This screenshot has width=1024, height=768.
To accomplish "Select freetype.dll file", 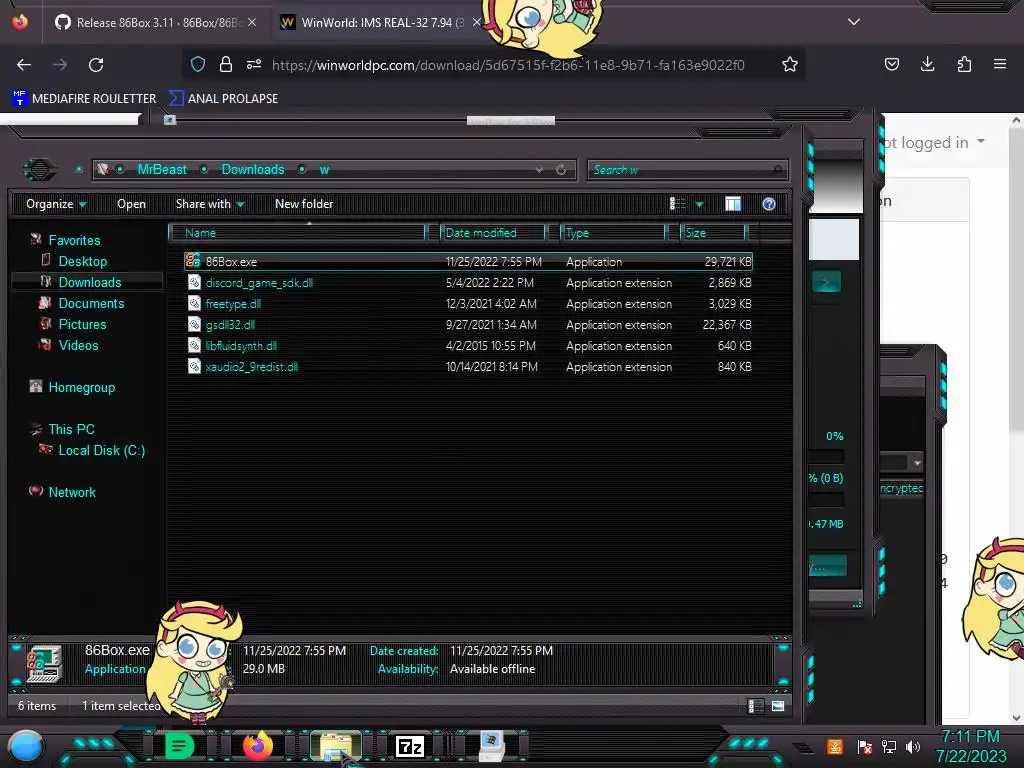I will click(x=468, y=304).
